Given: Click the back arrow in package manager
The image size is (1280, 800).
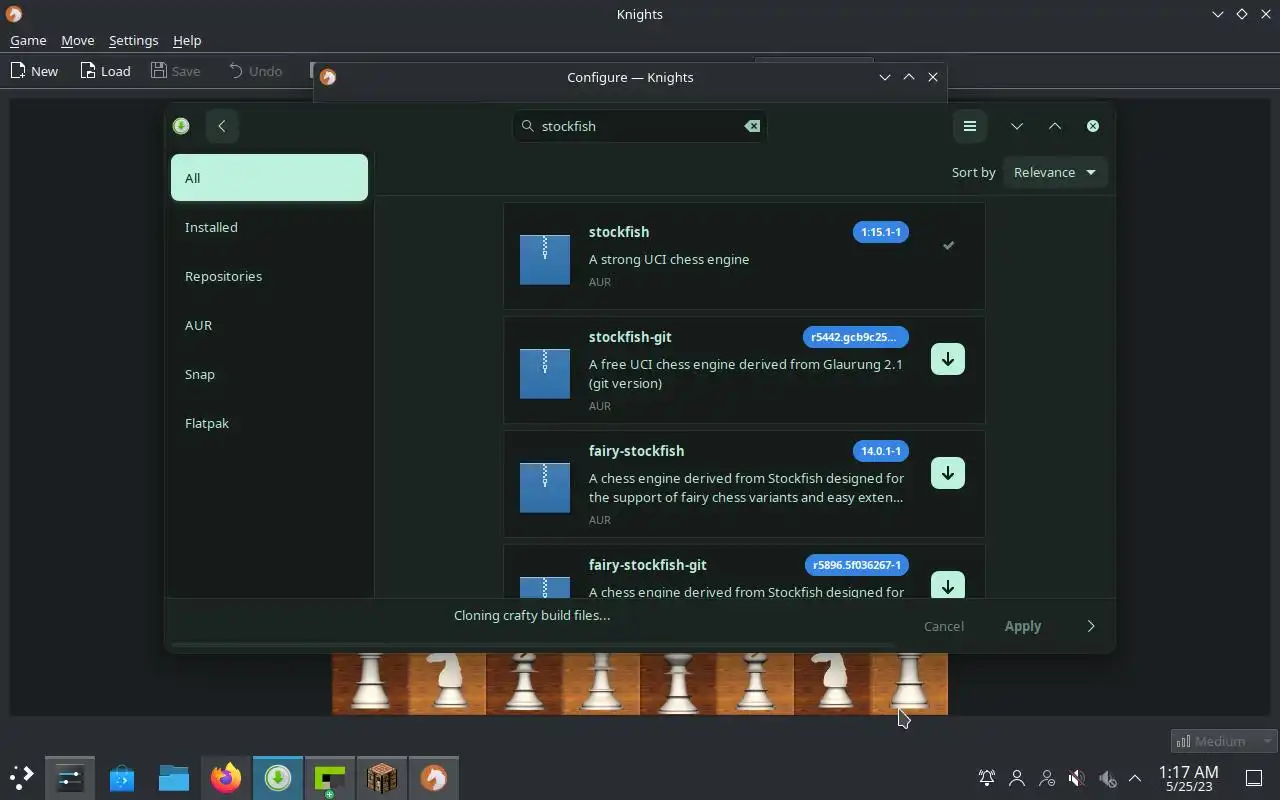Looking at the screenshot, I should (222, 126).
